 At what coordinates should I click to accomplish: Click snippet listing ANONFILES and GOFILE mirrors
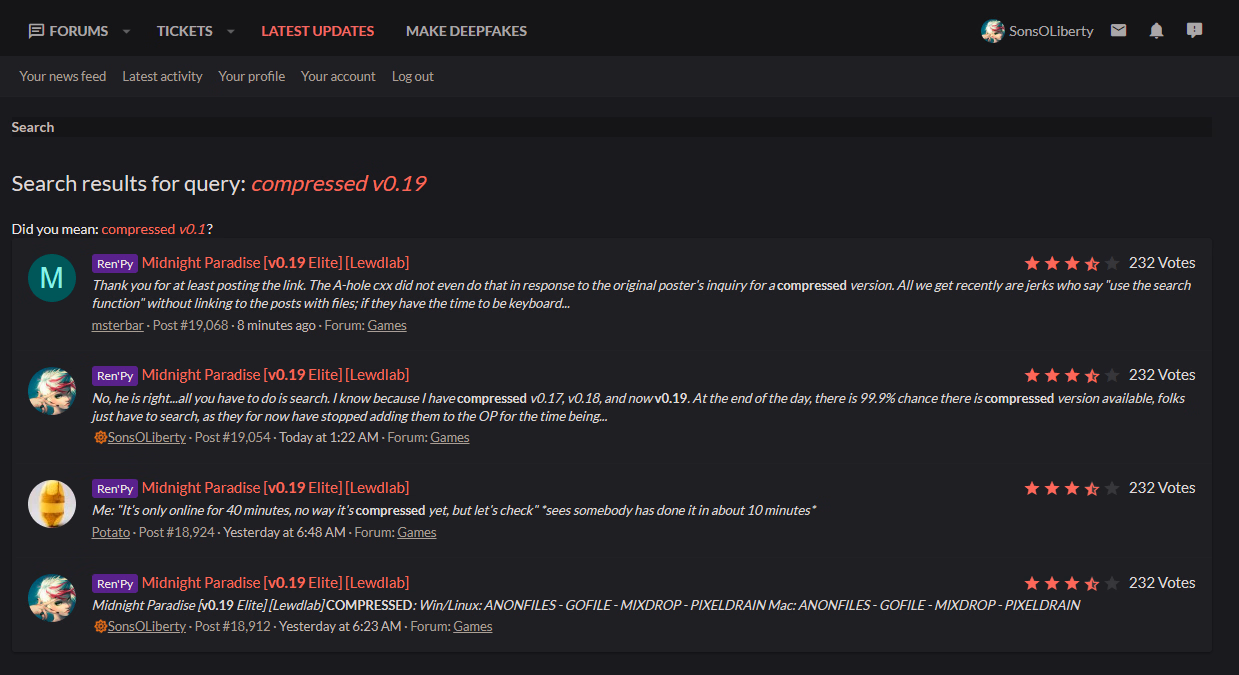(586, 605)
